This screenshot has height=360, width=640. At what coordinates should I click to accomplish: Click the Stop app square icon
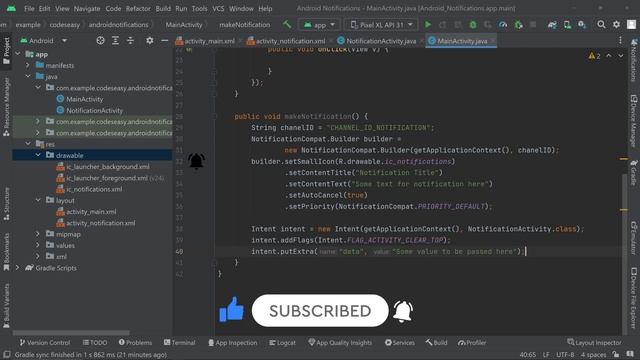(533, 24)
